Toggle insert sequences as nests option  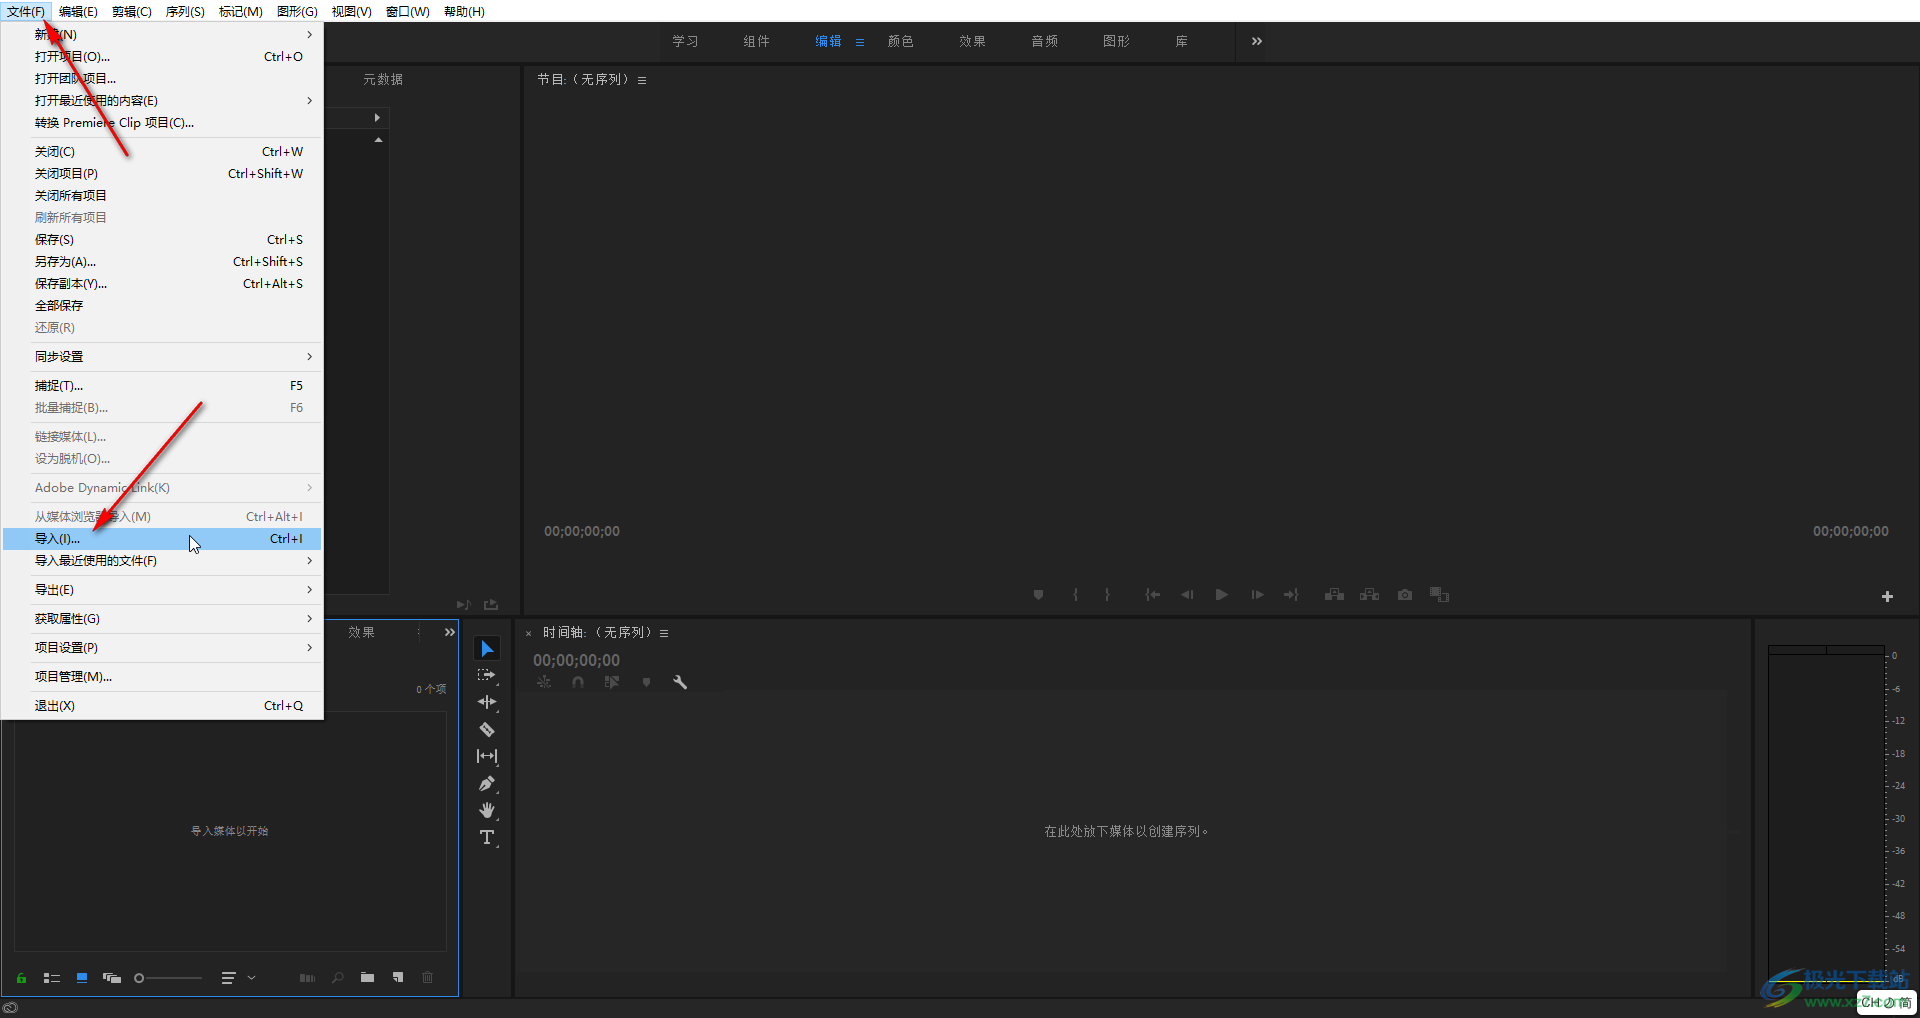(544, 683)
